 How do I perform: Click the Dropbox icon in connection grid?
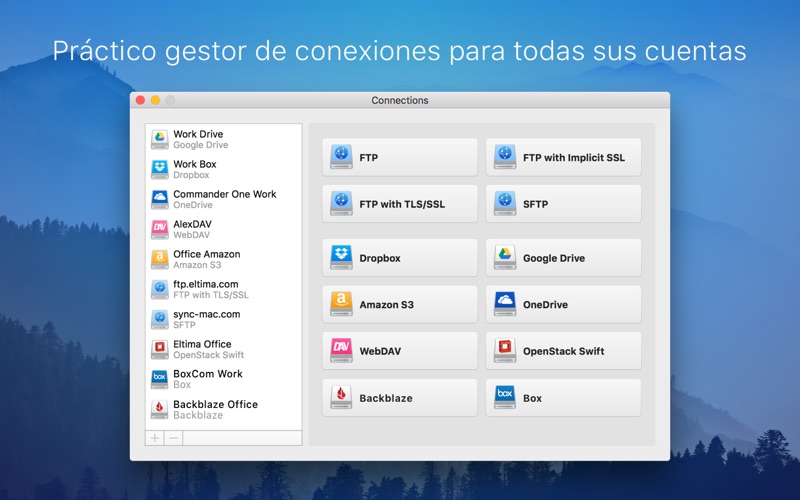[342, 258]
